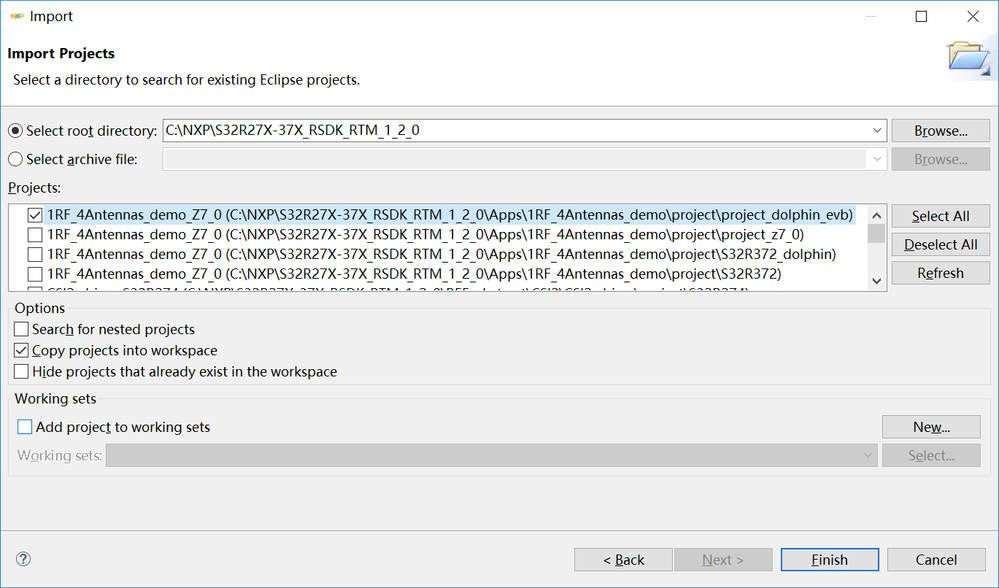Uncheck the project_dolphin_evb project entry
Viewport: 999px width, 588px height.
(x=35, y=215)
